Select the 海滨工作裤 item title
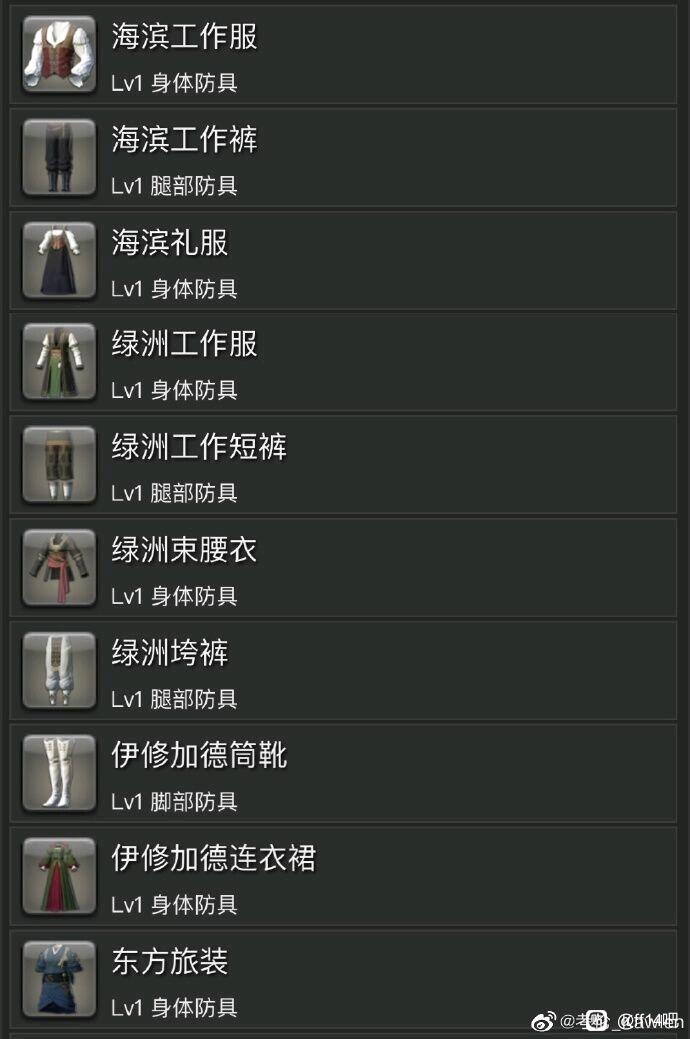This screenshot has height=1039, width=690. click(x=184, y=139)
